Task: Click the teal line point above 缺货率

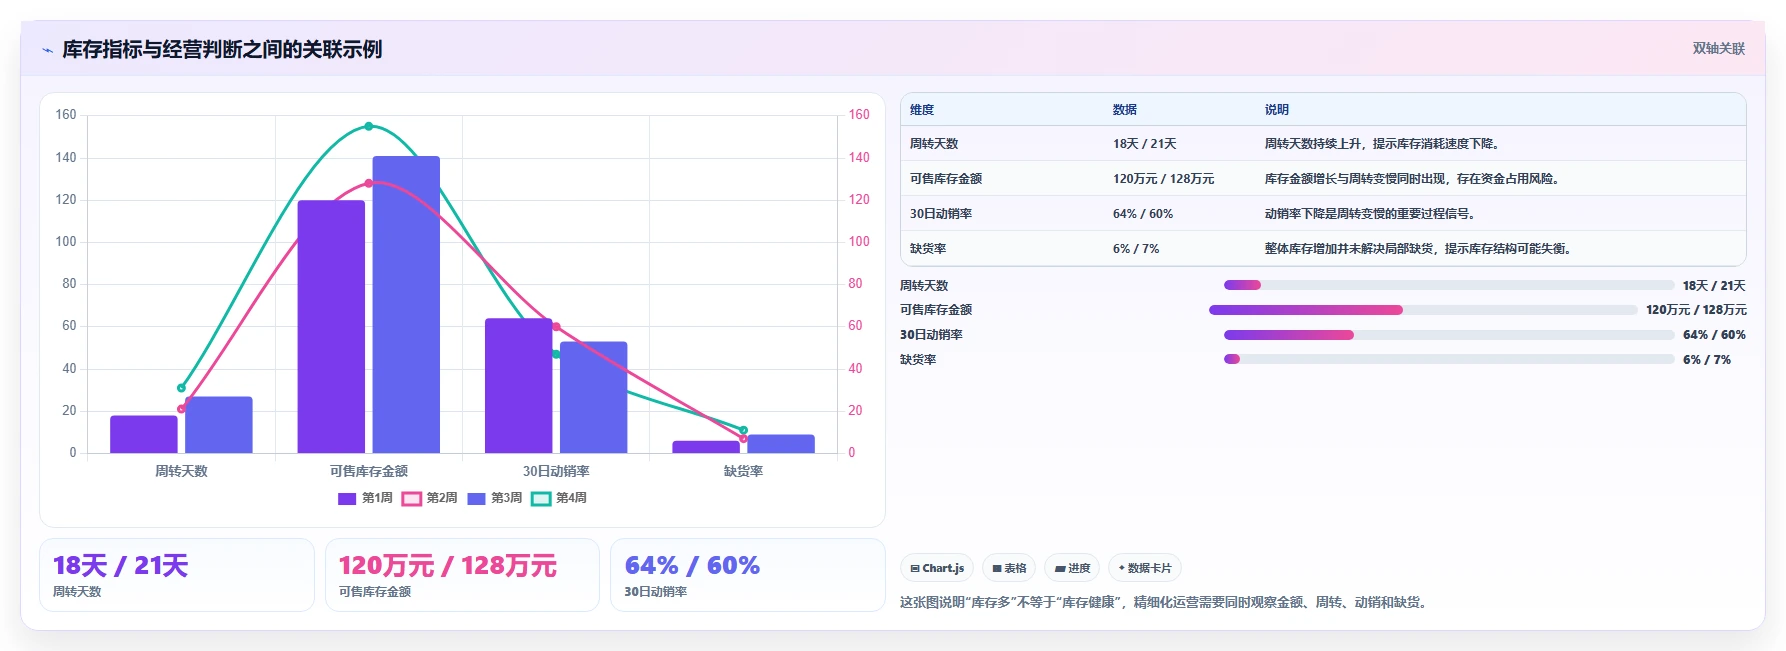Action: (743, 430)
